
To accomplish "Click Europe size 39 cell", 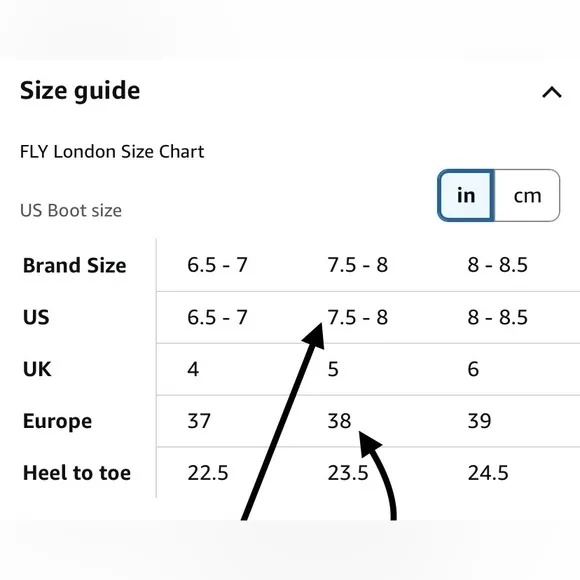I will tap(479, 421).
